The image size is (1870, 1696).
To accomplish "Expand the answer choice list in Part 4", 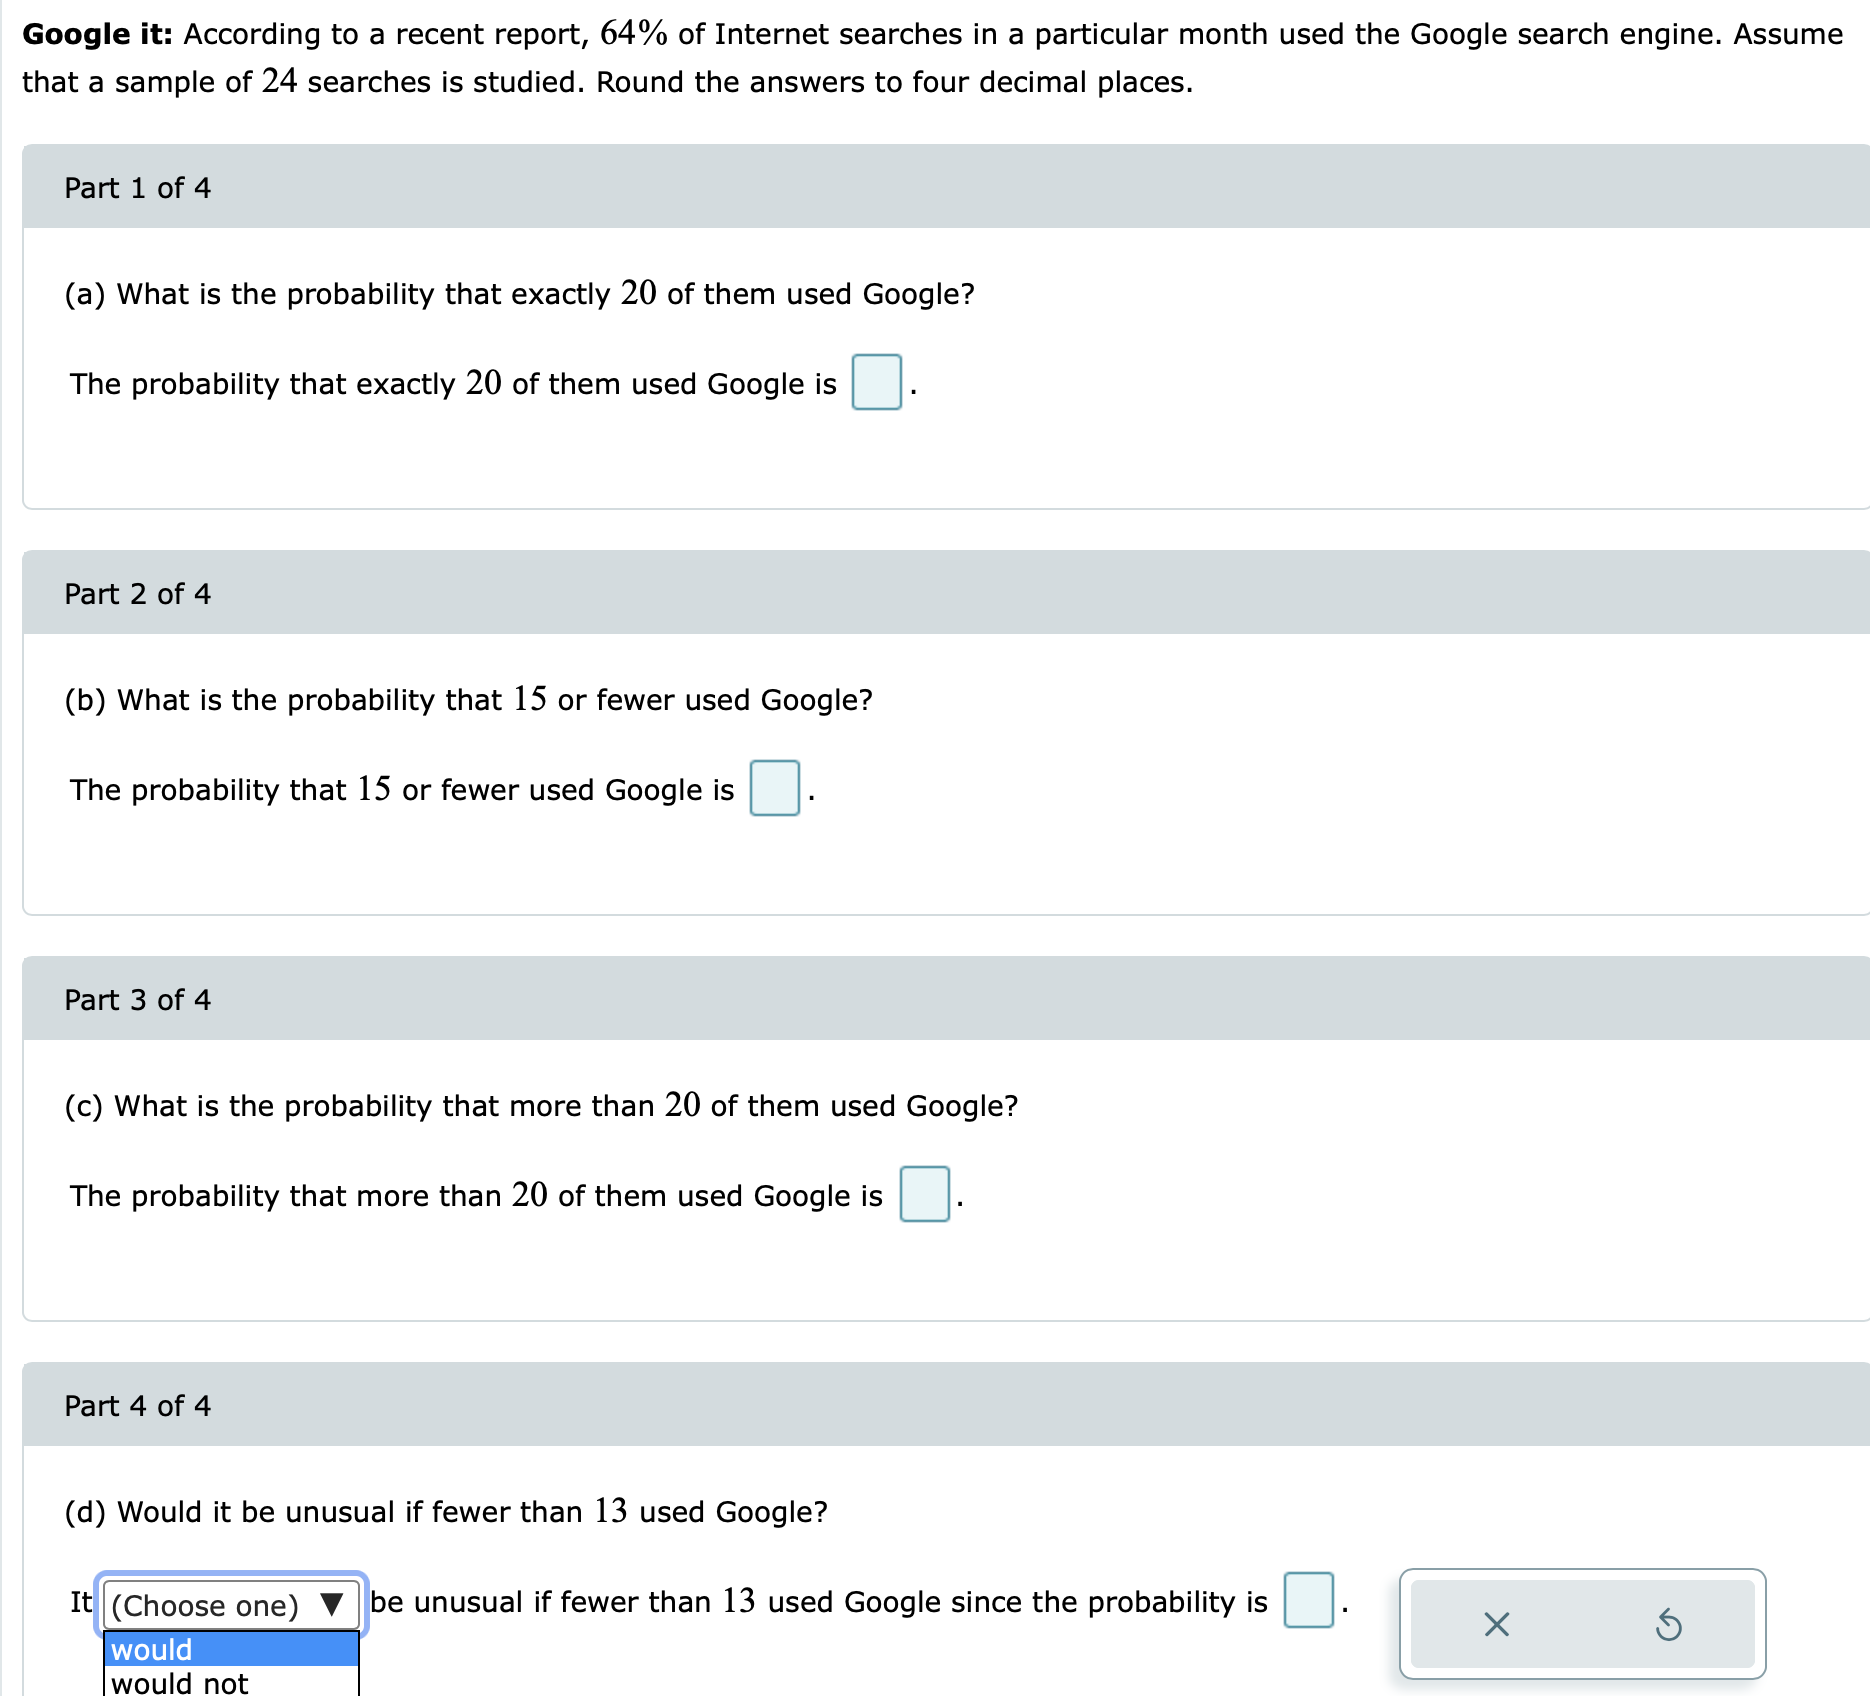I will [228, 1605].
